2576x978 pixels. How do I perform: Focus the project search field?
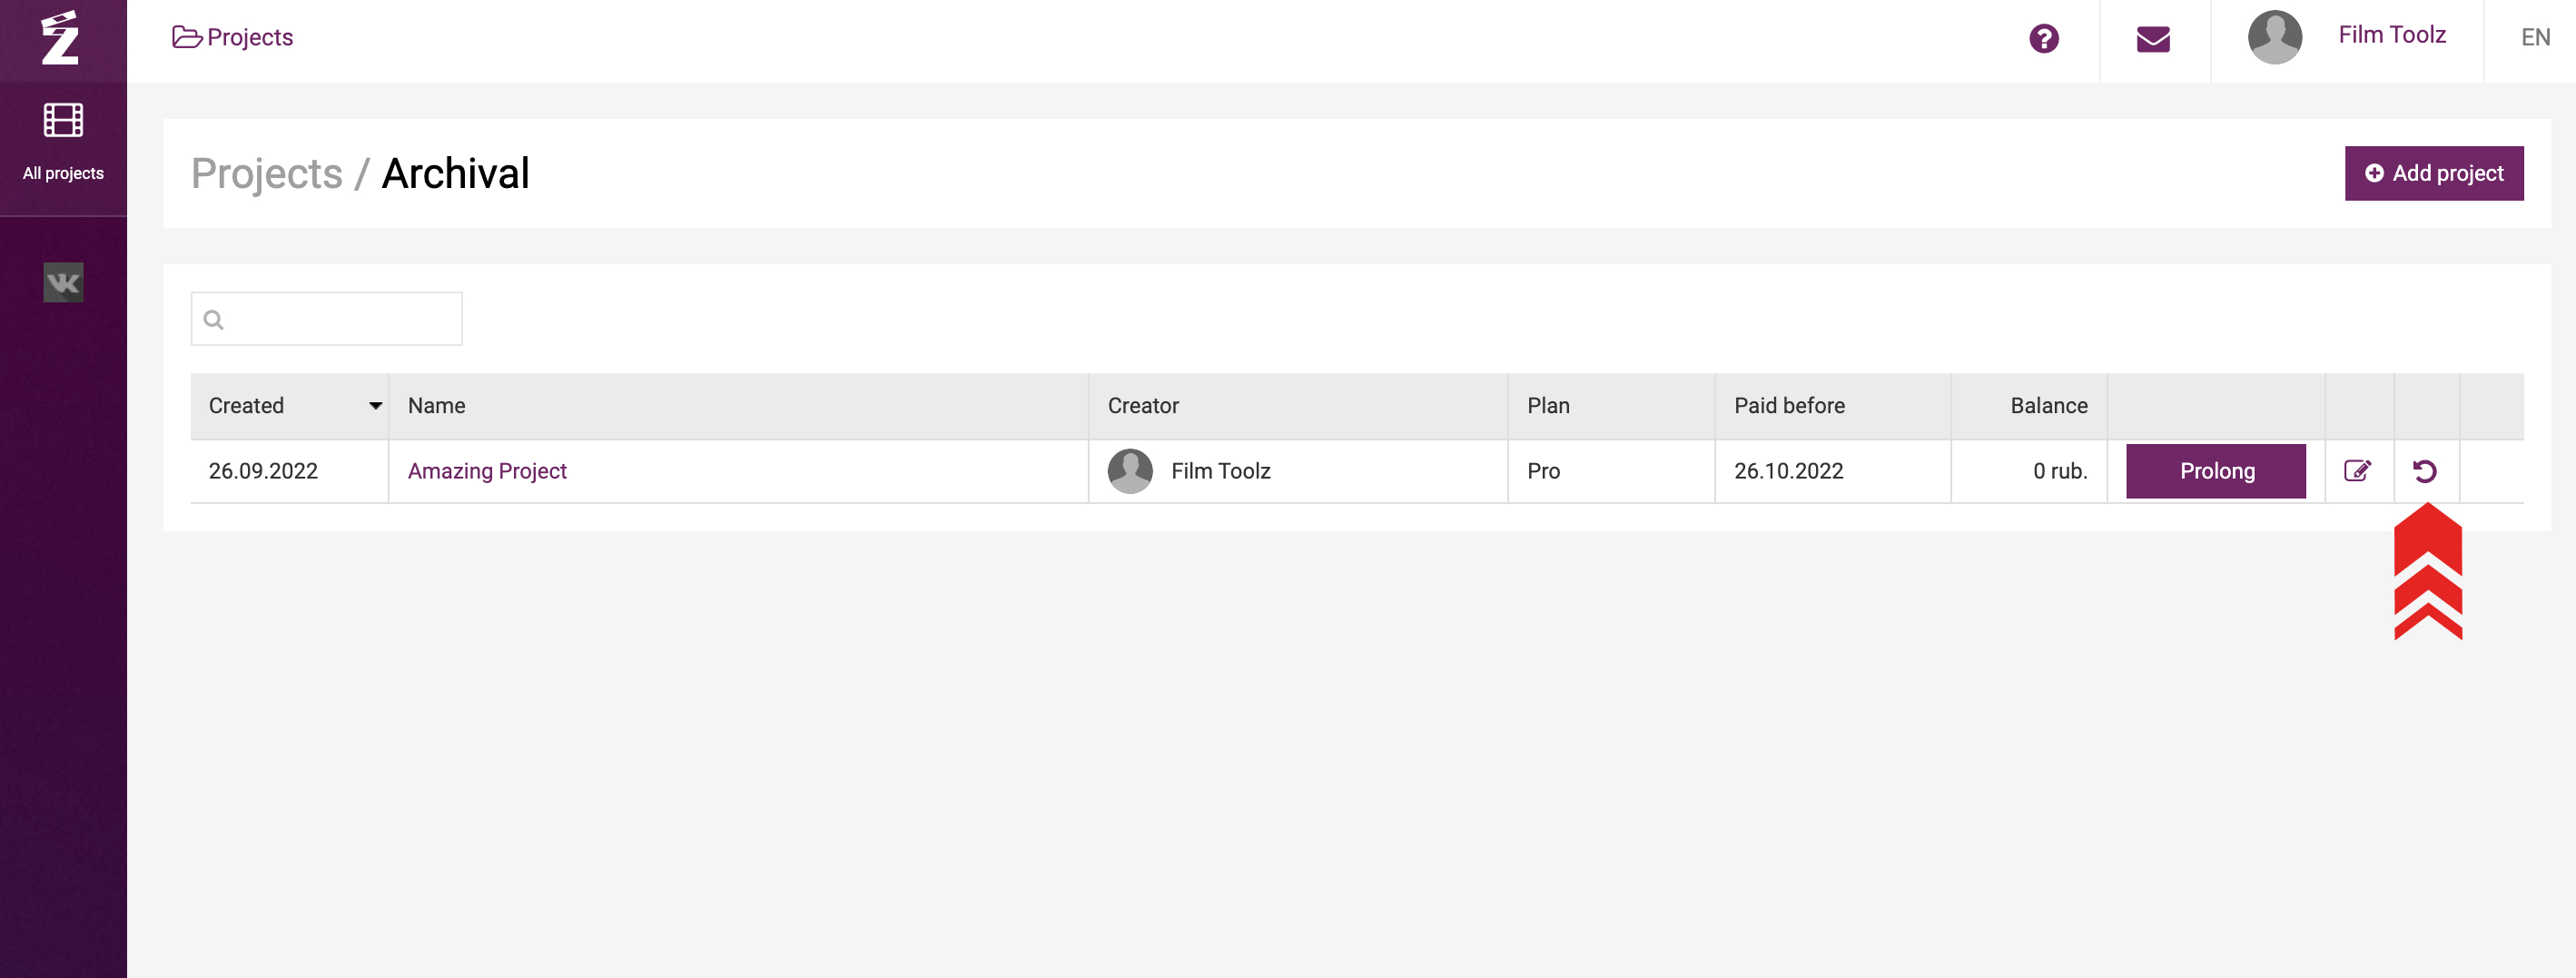(326, 319)
